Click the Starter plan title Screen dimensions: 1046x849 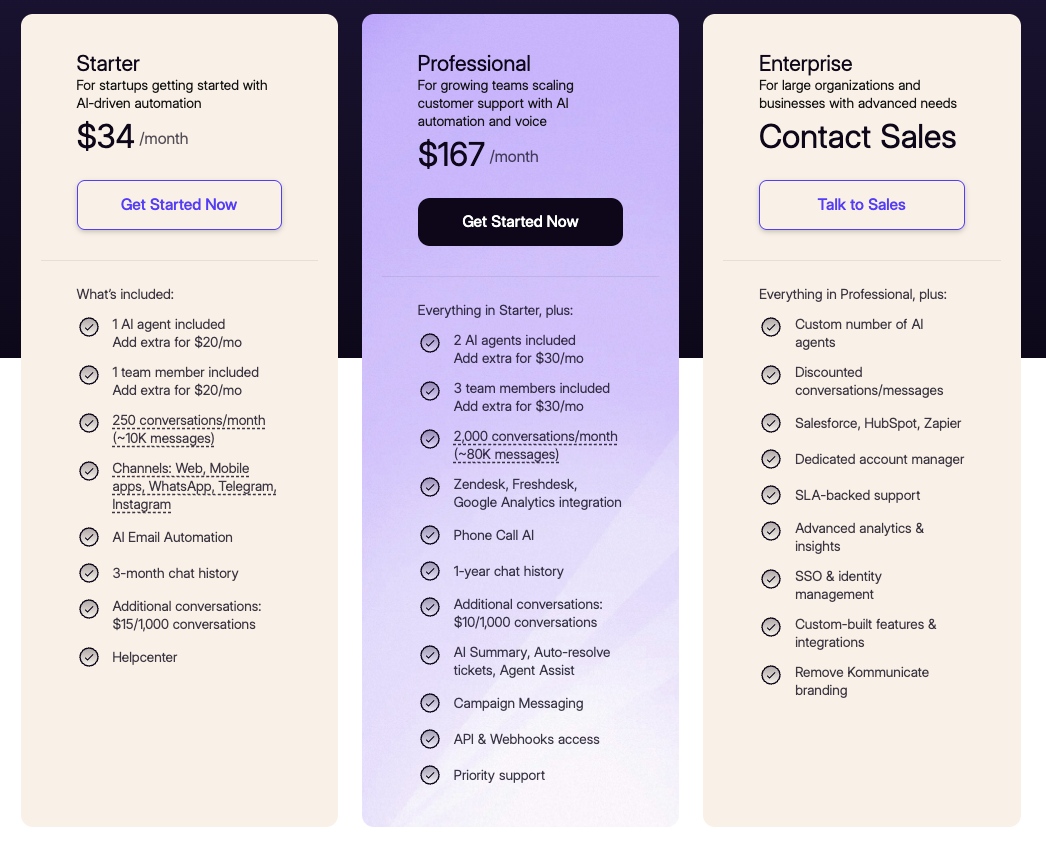108,64
